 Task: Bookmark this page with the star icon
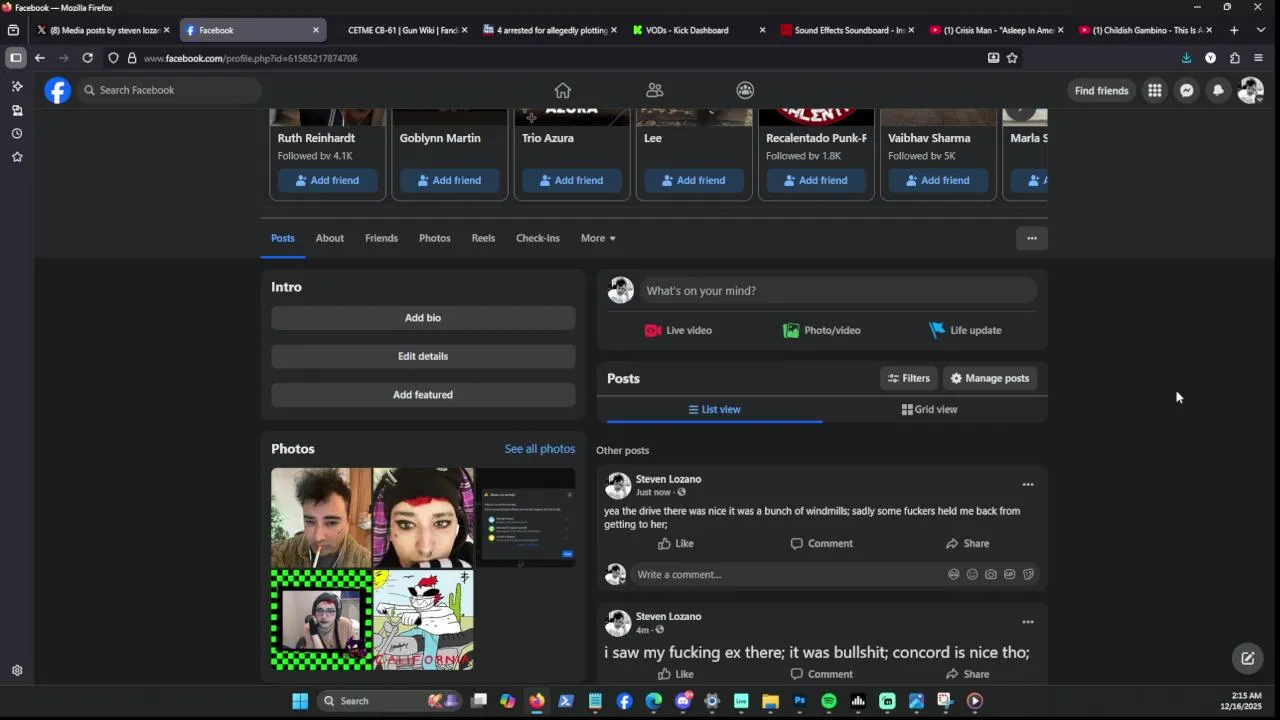click(1012, 58)
